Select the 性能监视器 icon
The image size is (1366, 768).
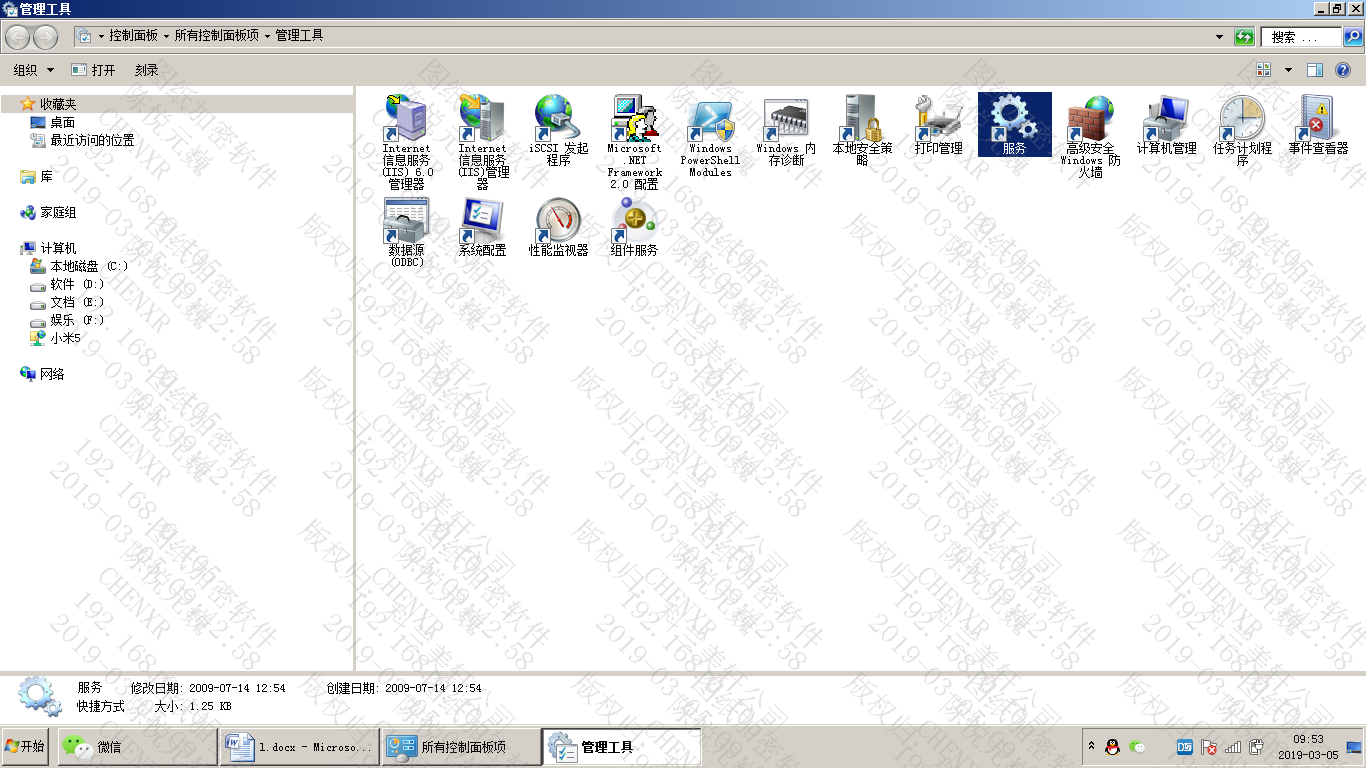558,222
